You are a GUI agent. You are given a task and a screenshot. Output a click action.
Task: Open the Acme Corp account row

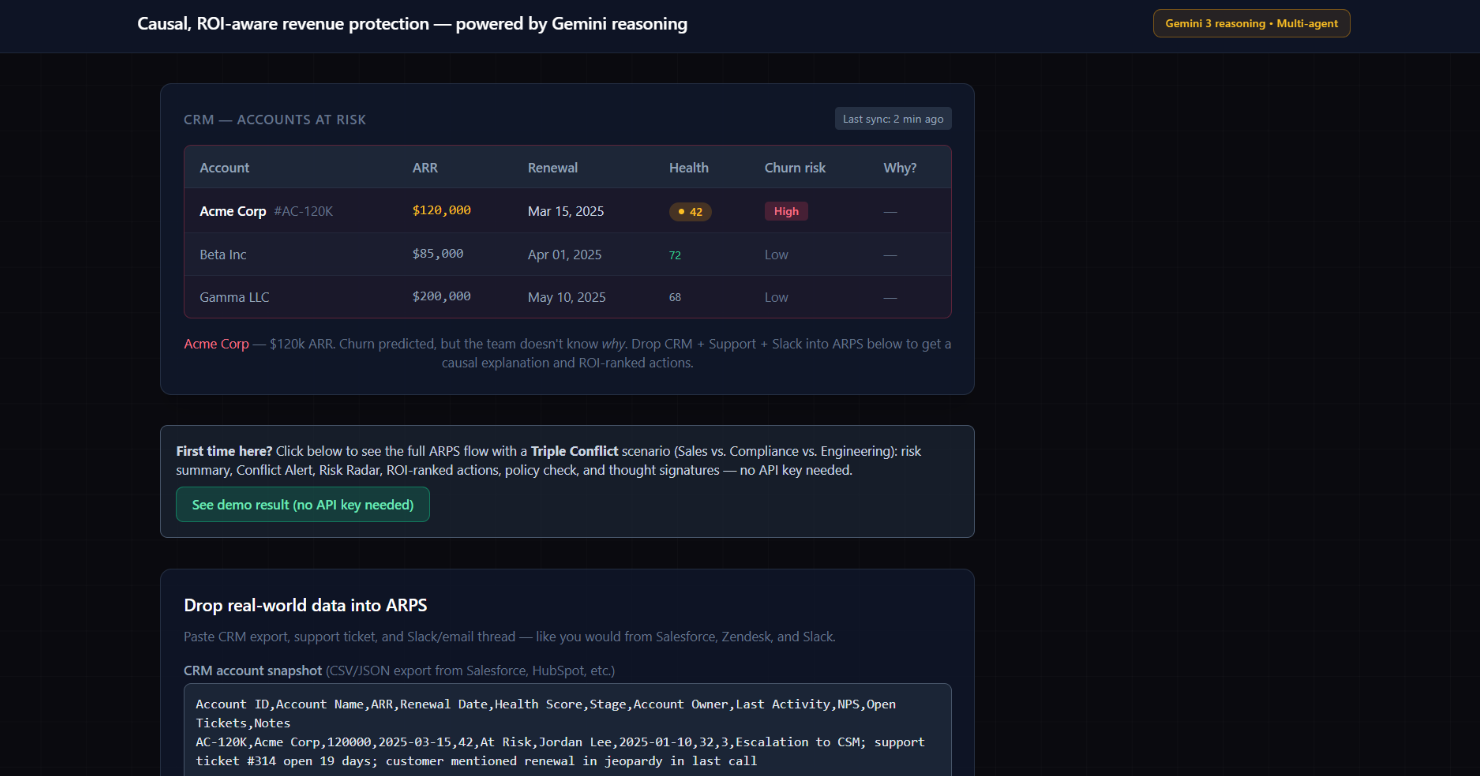pyautogui.click(x=567, y=211)
